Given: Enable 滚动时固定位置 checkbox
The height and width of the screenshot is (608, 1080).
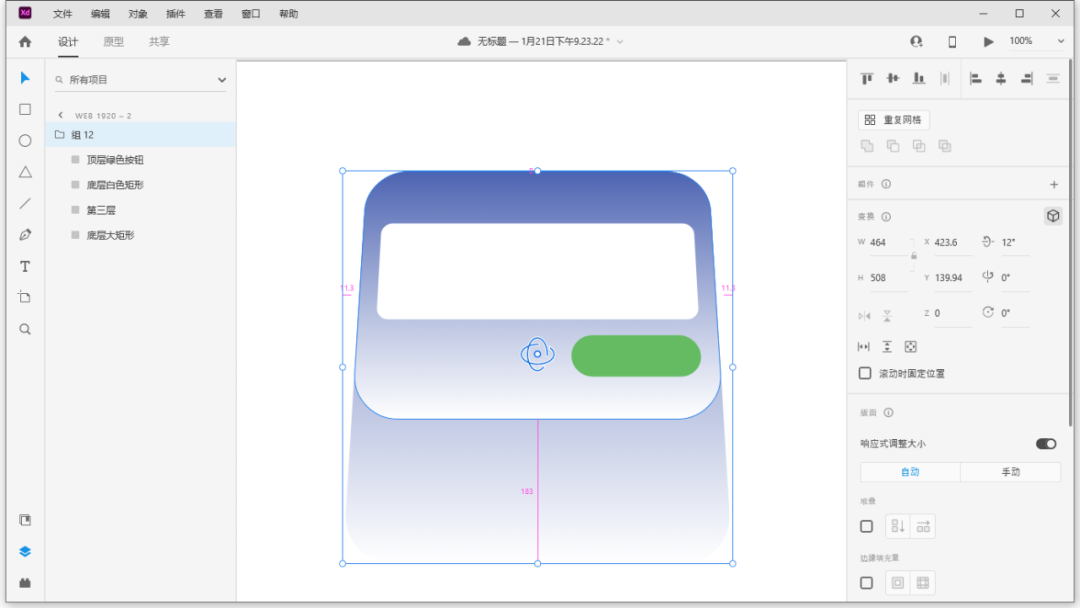Looking at the screenshot, I should 866,374.
